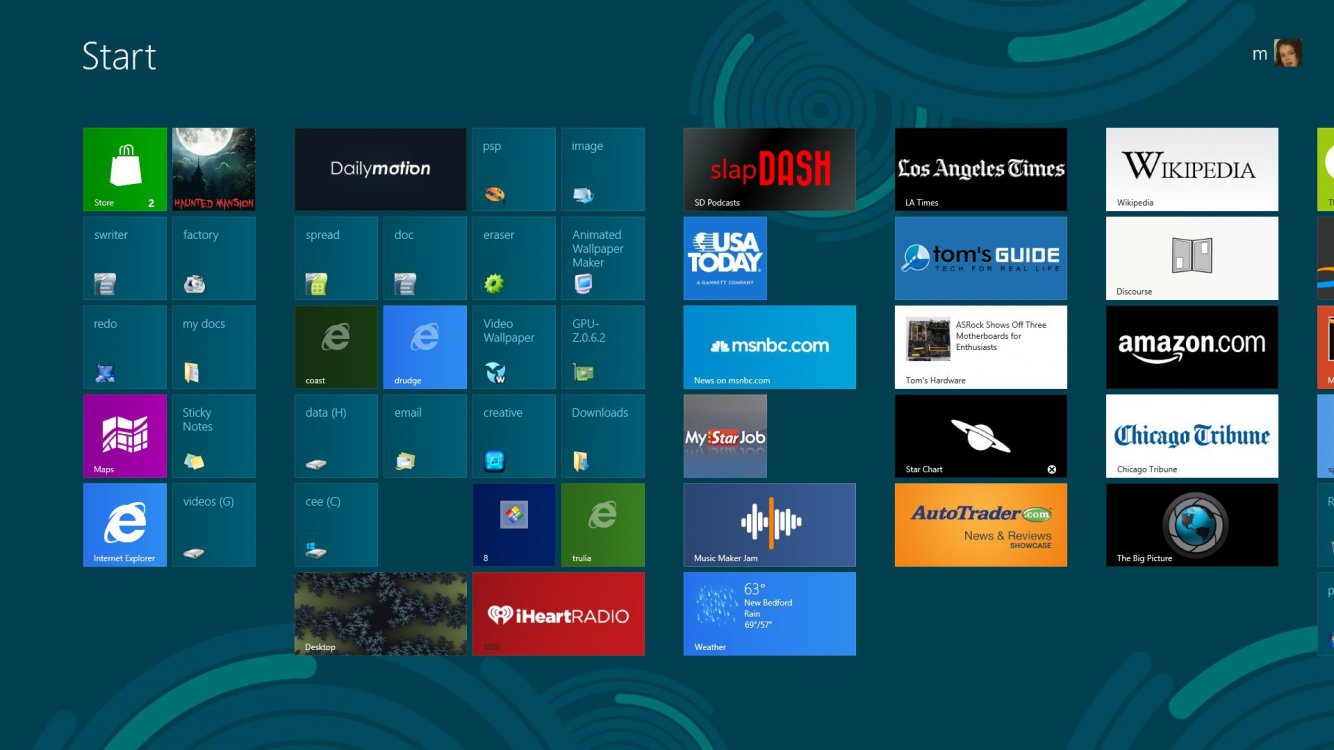The width and height of the screenshot is (1334, 750).
Task: Open the Store tile
Action: (x=125, y=169)
